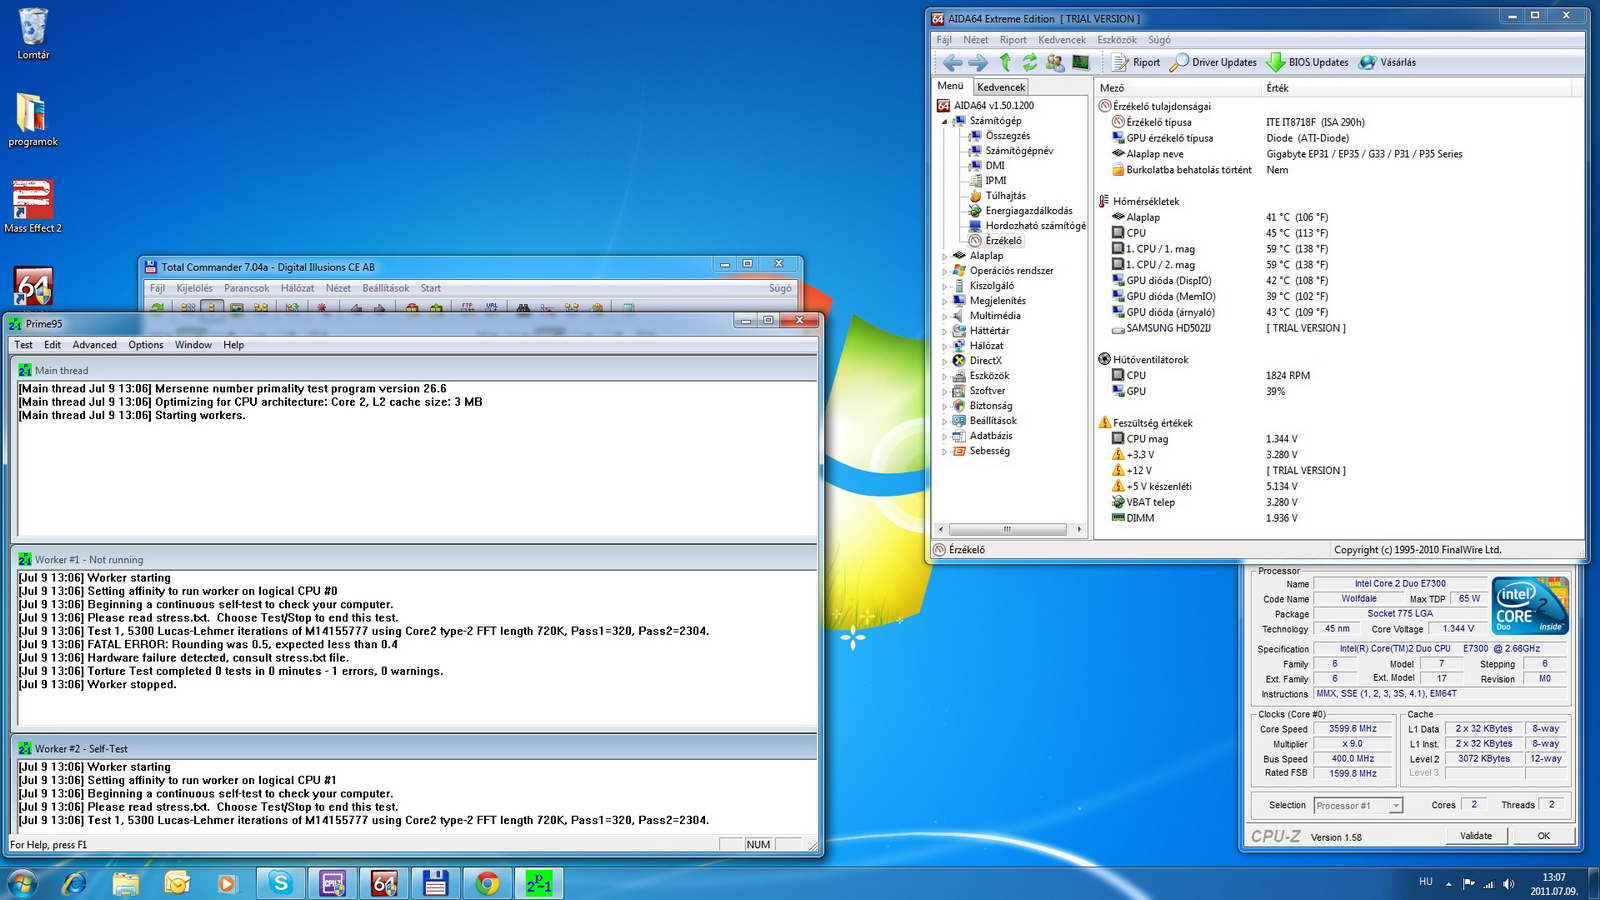
Task: Click the Windows Start button
Action: pyautogui.click(x=21, y=884)
